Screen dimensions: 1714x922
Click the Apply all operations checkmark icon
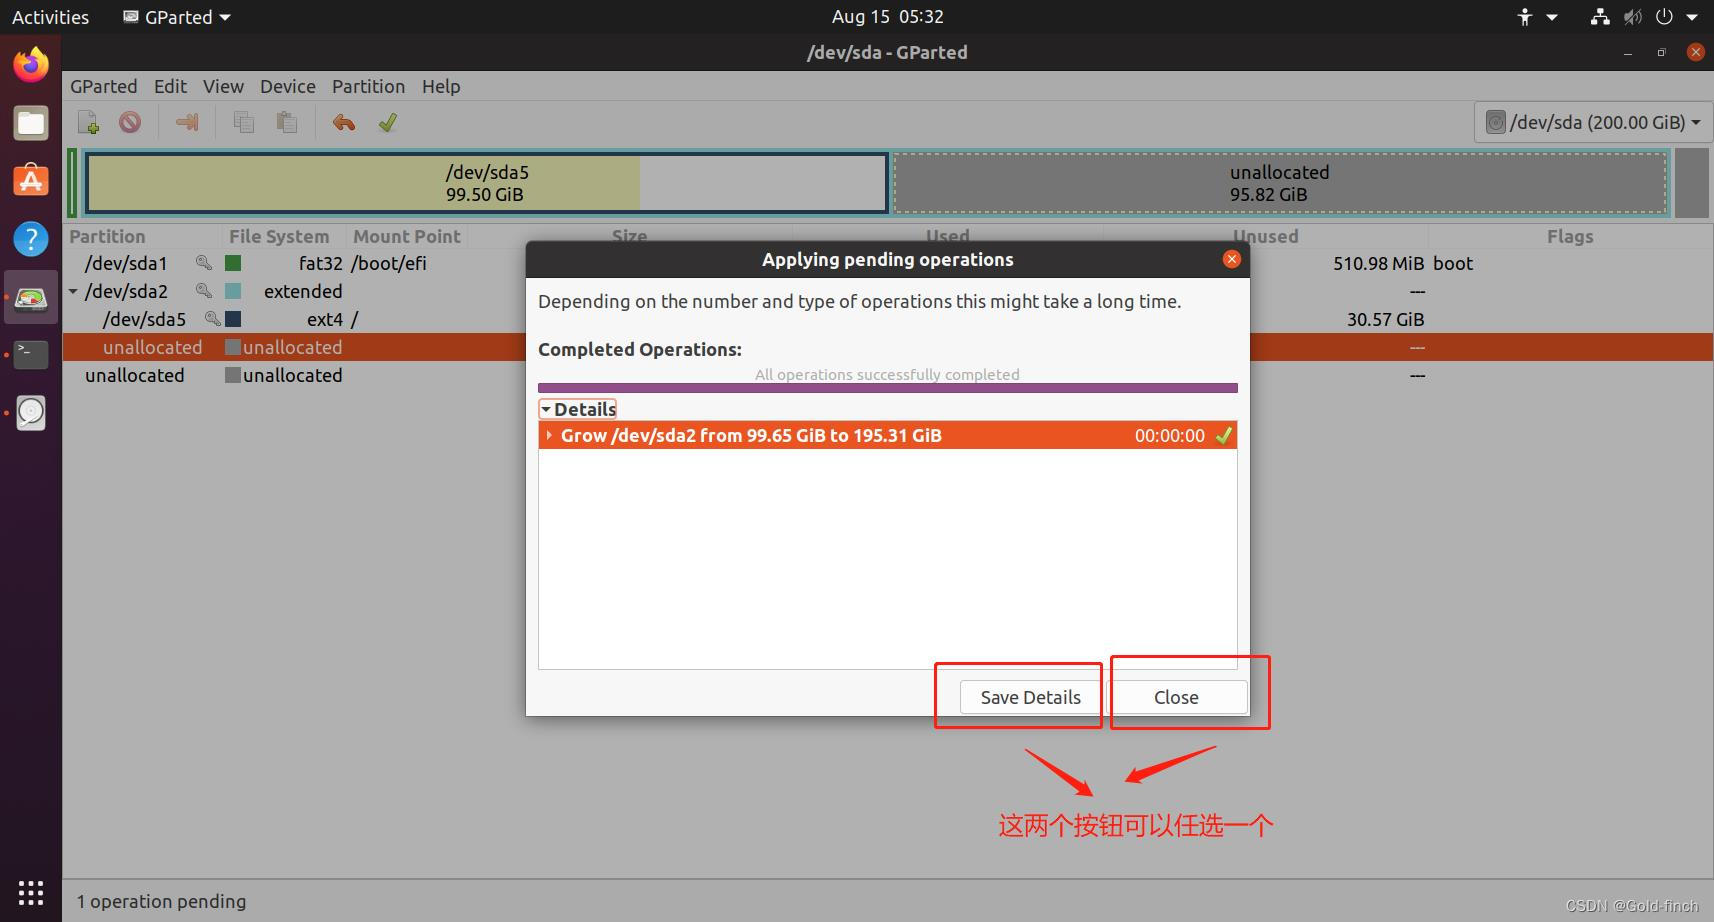coord(388,122)
